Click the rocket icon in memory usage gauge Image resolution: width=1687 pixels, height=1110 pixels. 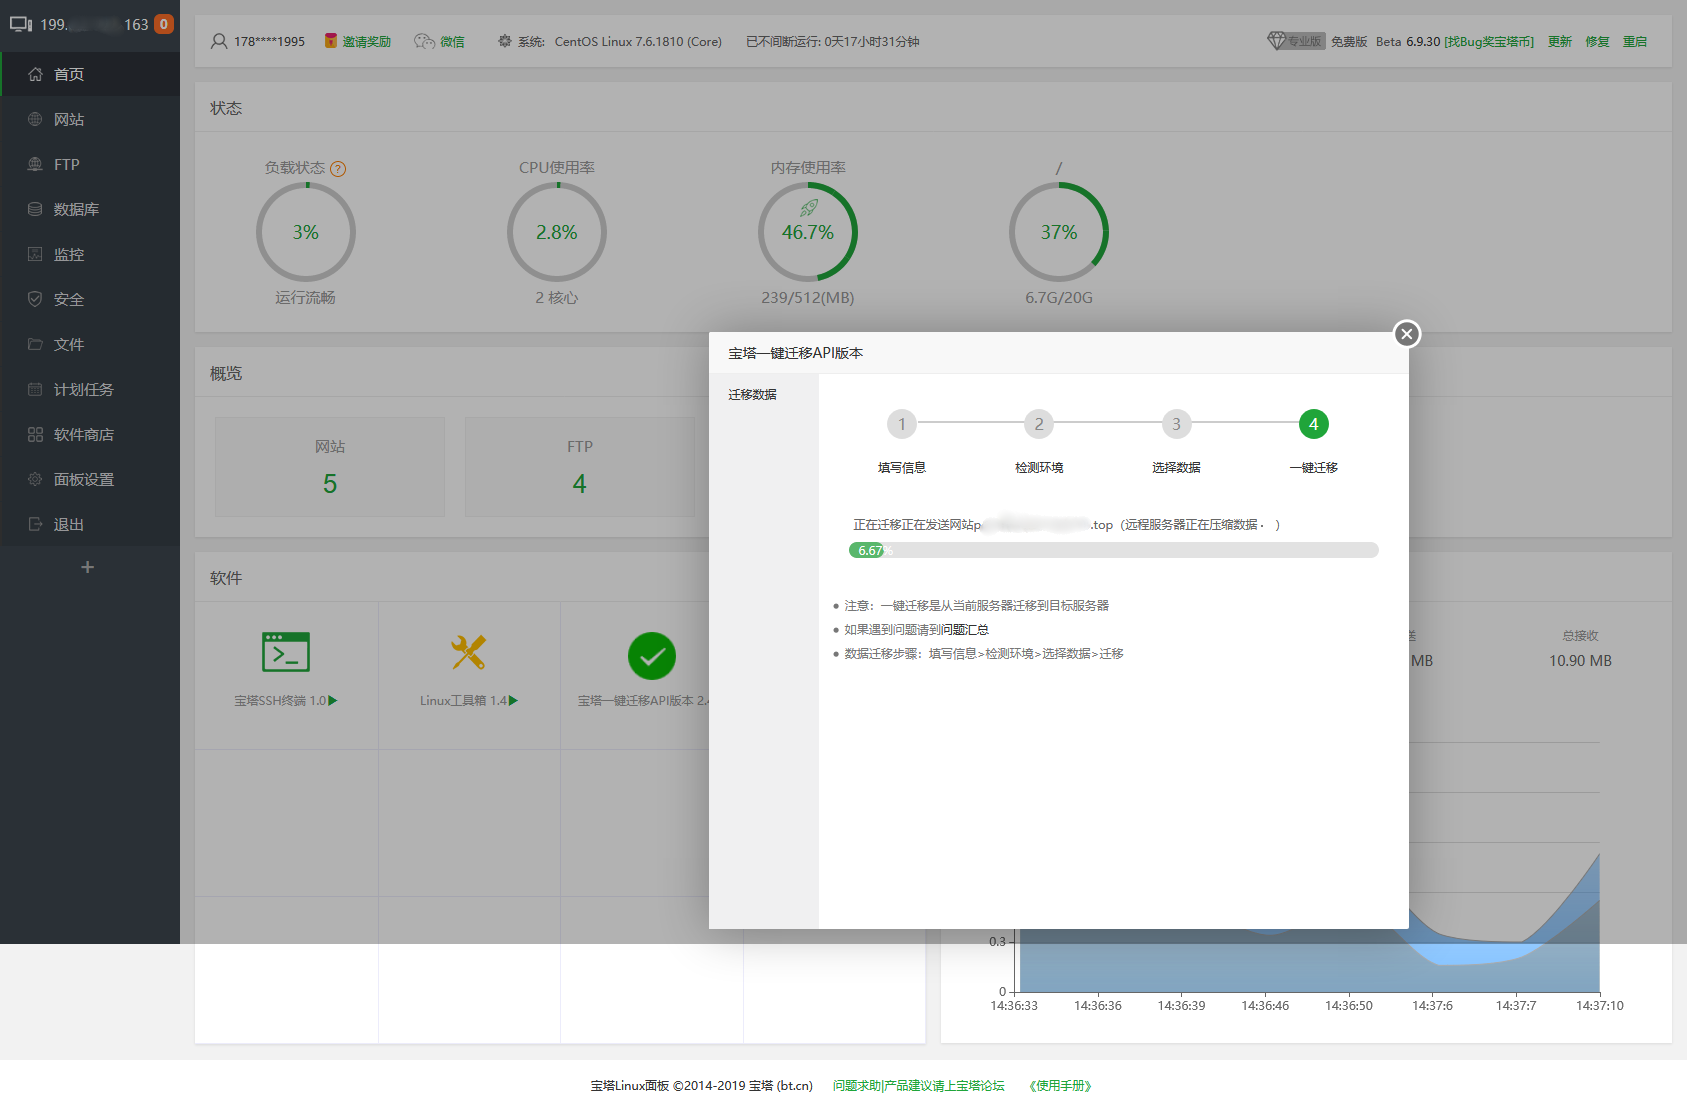tap(809, 207)
